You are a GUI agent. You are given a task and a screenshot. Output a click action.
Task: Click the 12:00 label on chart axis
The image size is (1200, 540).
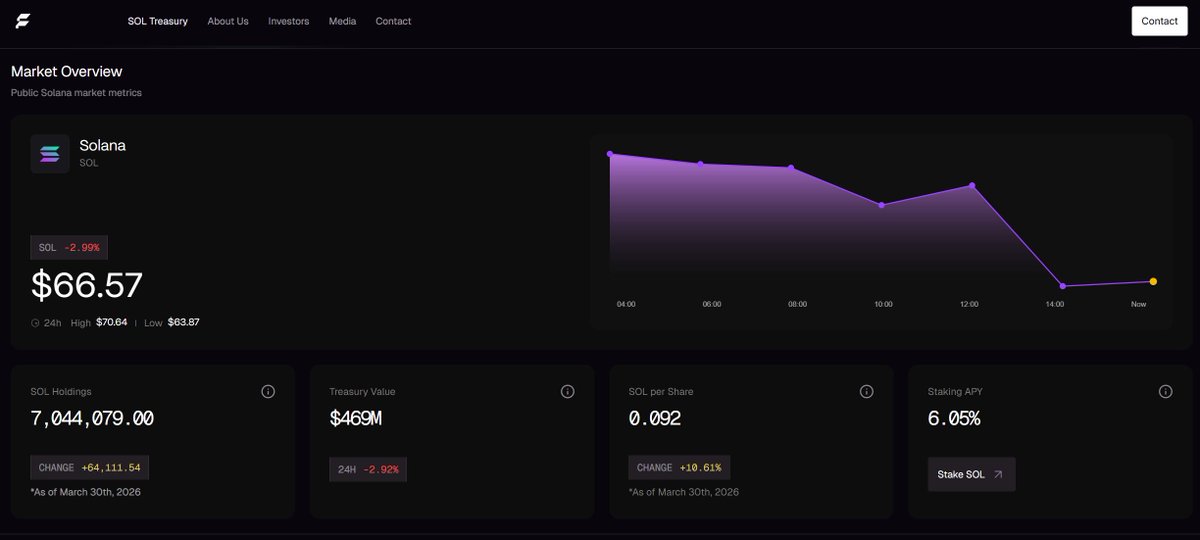969,304
